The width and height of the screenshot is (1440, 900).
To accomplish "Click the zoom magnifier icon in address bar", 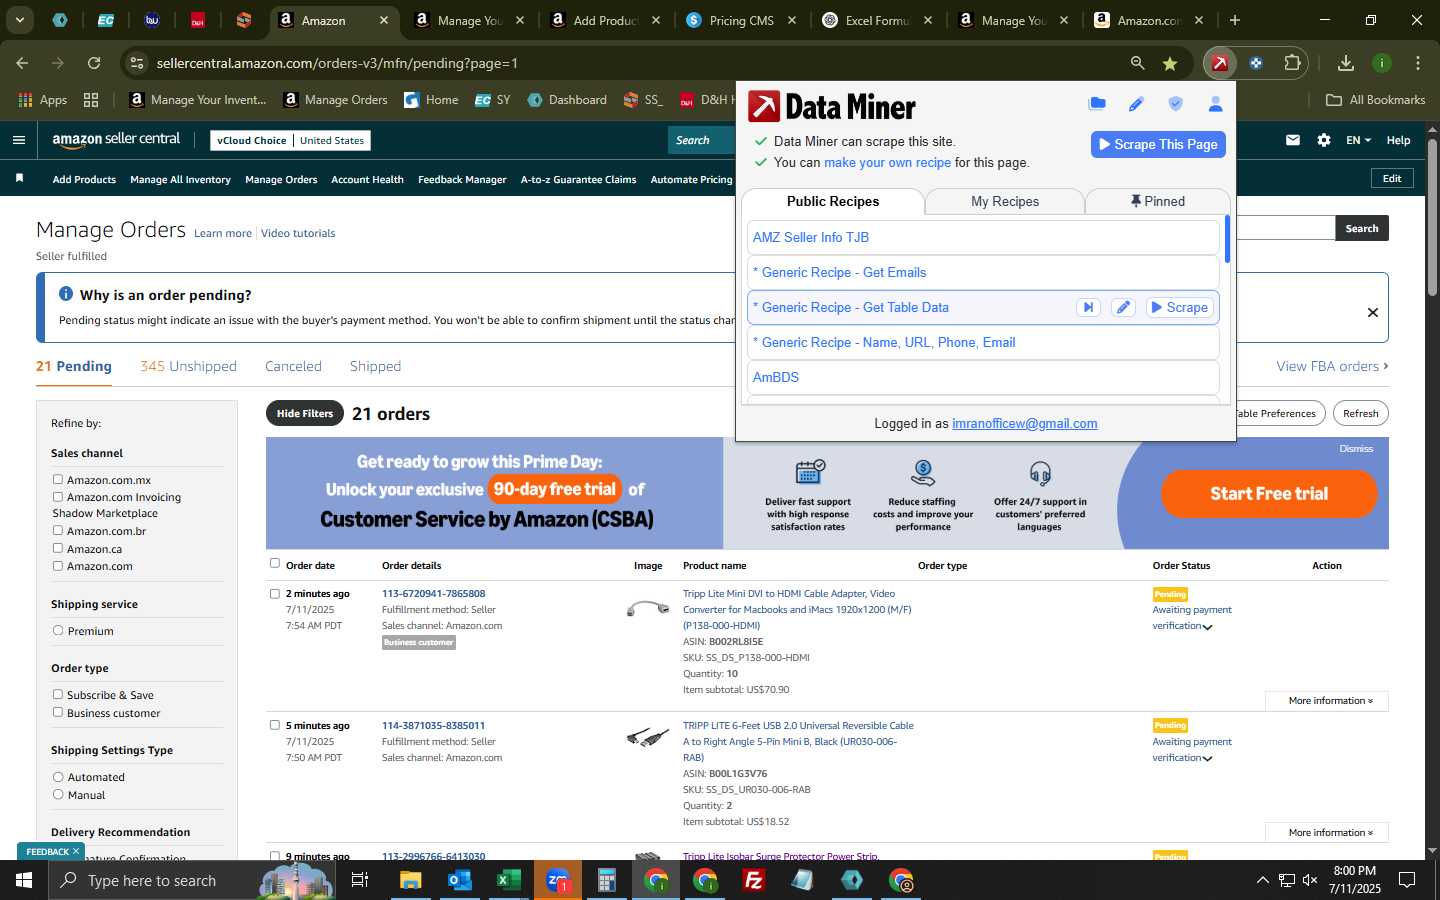I will click(1137, 63).
